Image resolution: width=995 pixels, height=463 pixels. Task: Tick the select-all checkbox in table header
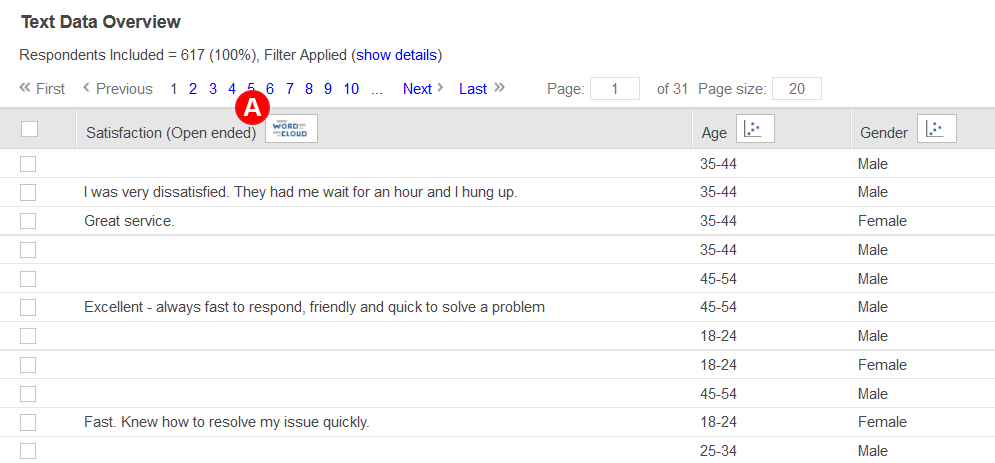pos(29,129)
